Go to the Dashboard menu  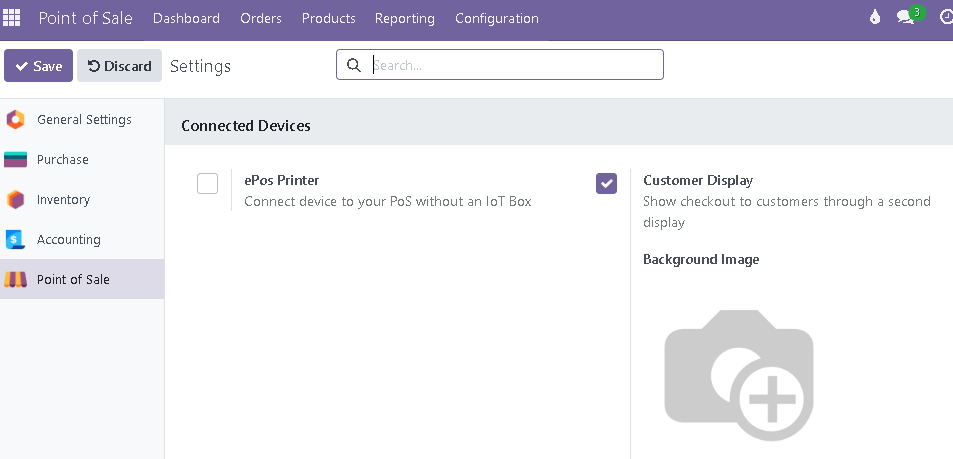pos(186,18)
